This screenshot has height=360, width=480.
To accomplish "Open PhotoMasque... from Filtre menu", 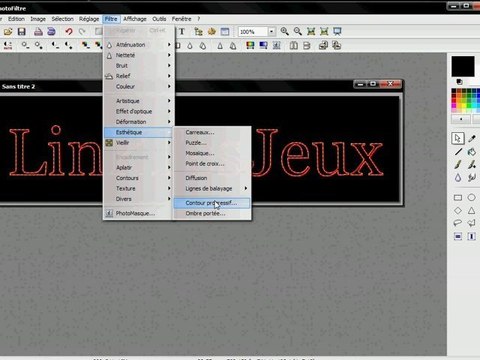I will pos(139,213).
